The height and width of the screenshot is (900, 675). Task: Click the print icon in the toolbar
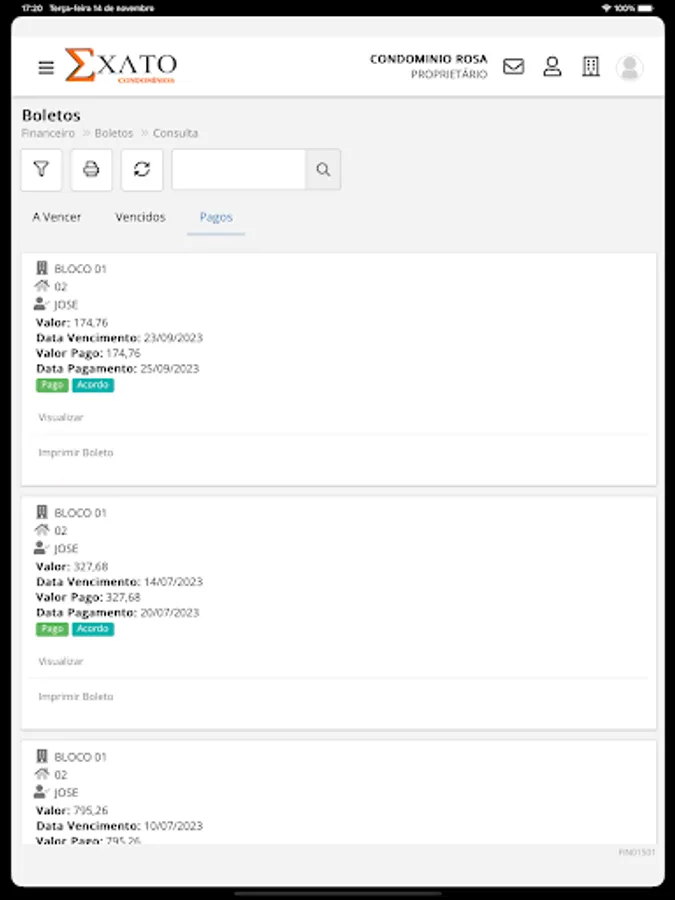pos(91,170)
